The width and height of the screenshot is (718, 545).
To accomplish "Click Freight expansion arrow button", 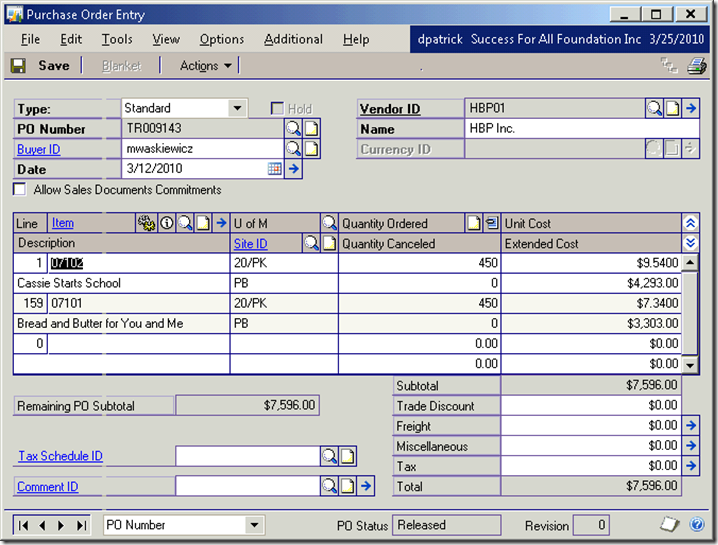I will coord(690,426).
